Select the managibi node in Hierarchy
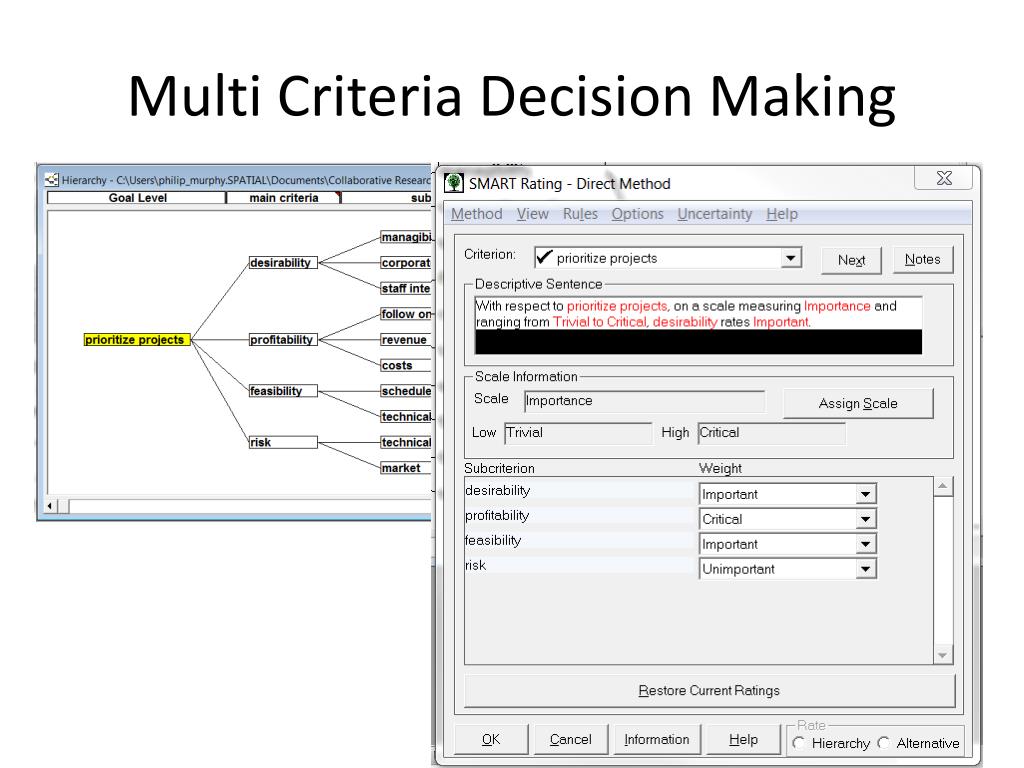Viewport: 1024px width, 768px height. click(x=406, y=237)
